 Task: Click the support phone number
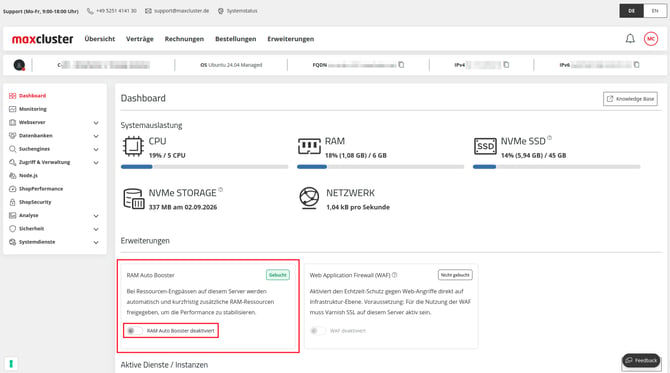tap(116, 11)
